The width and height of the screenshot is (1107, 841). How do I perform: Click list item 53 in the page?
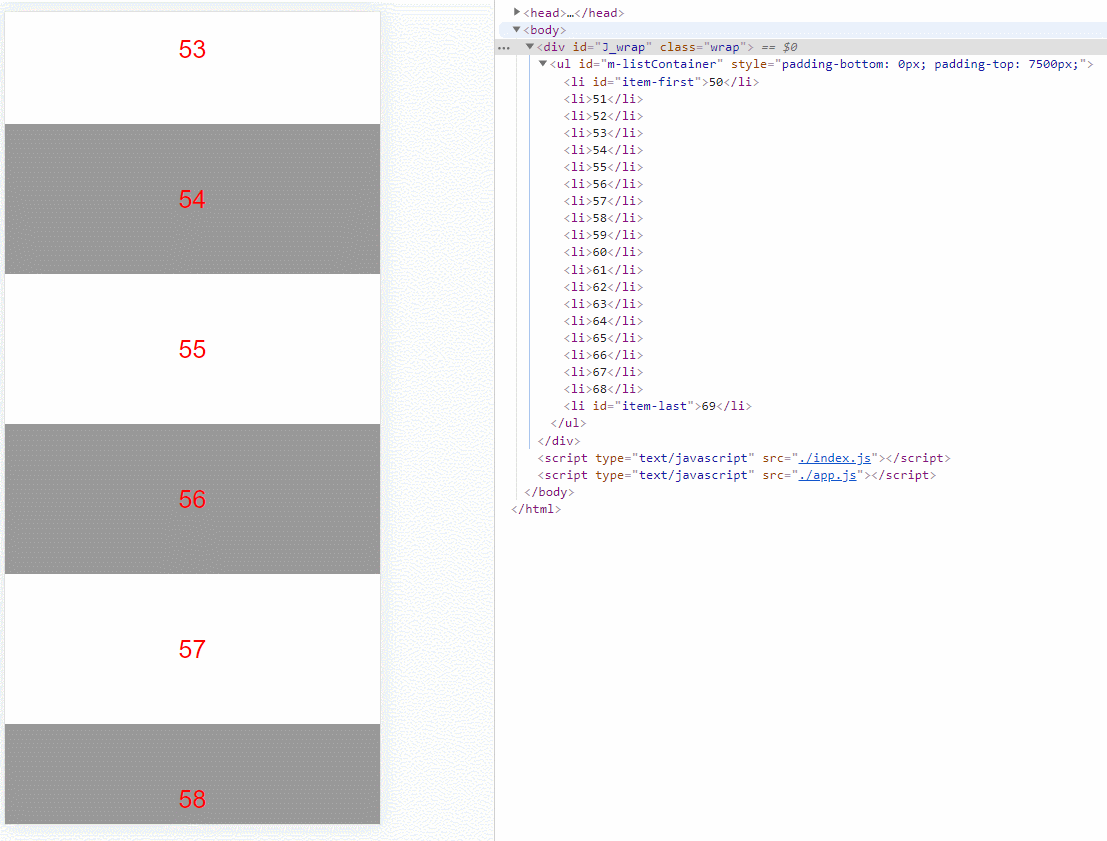coord(192,68)
